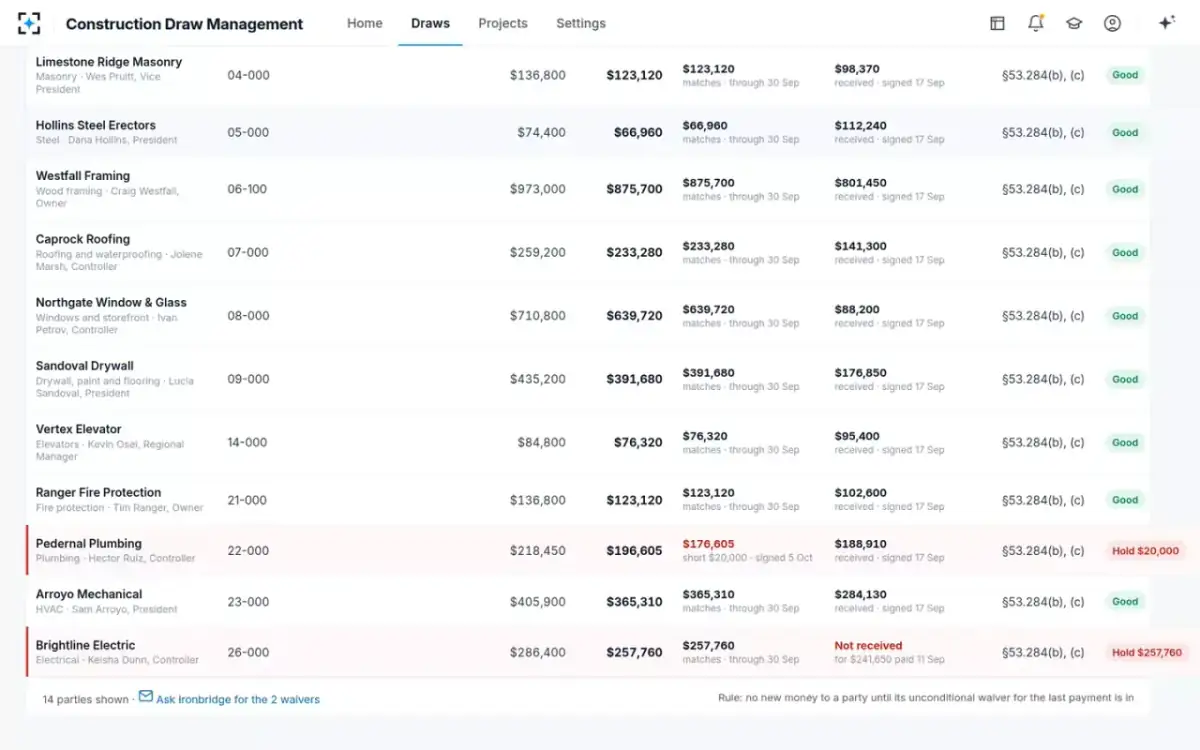Ask Ironbridge for the 2 waivers
This screenshot has height=750, width=1200.
pos(238,700)
